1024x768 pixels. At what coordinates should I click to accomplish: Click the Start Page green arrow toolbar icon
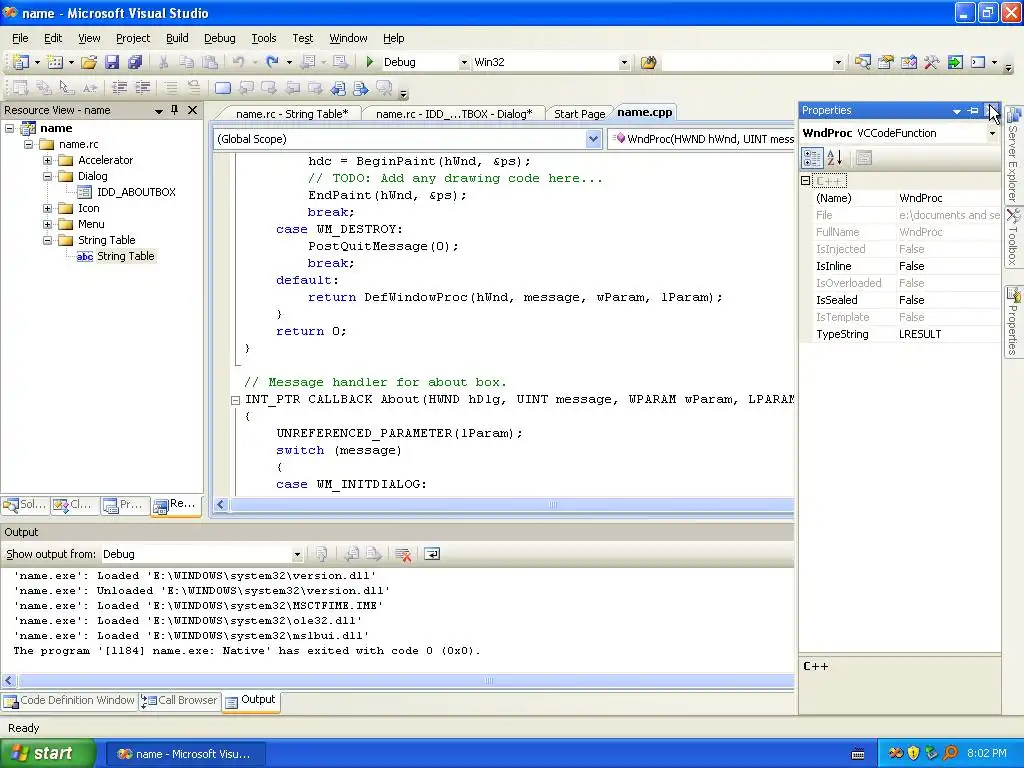[x=955, y=62]
